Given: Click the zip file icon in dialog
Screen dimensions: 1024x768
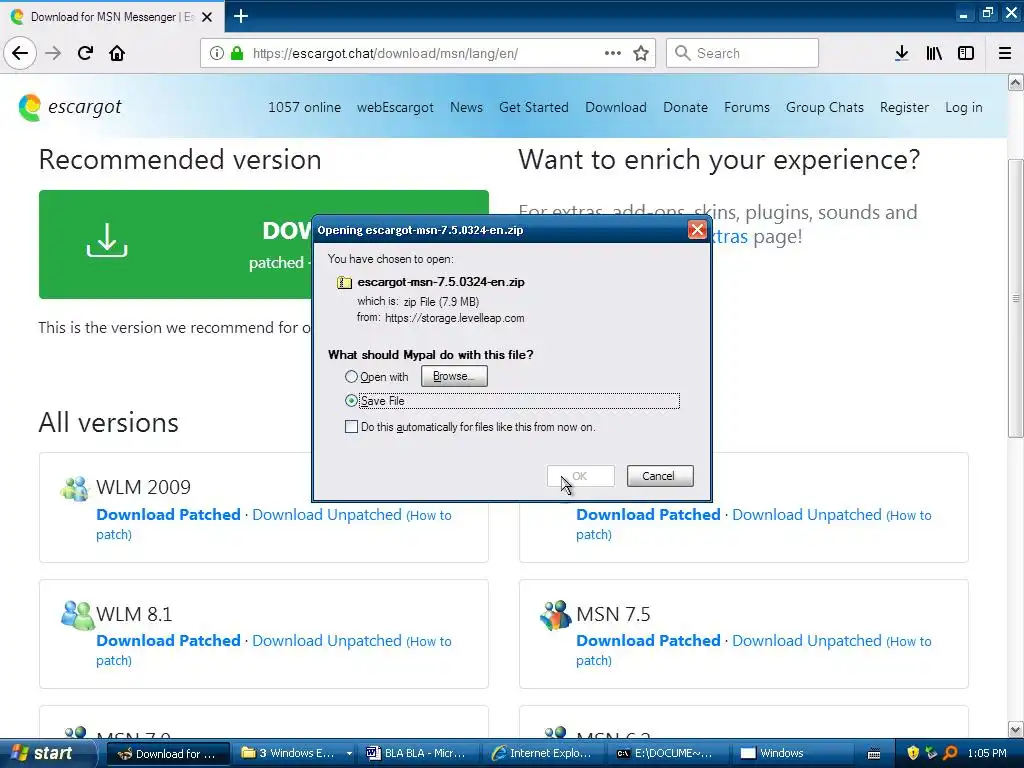Looking at the screenshot, I should 344,282.
